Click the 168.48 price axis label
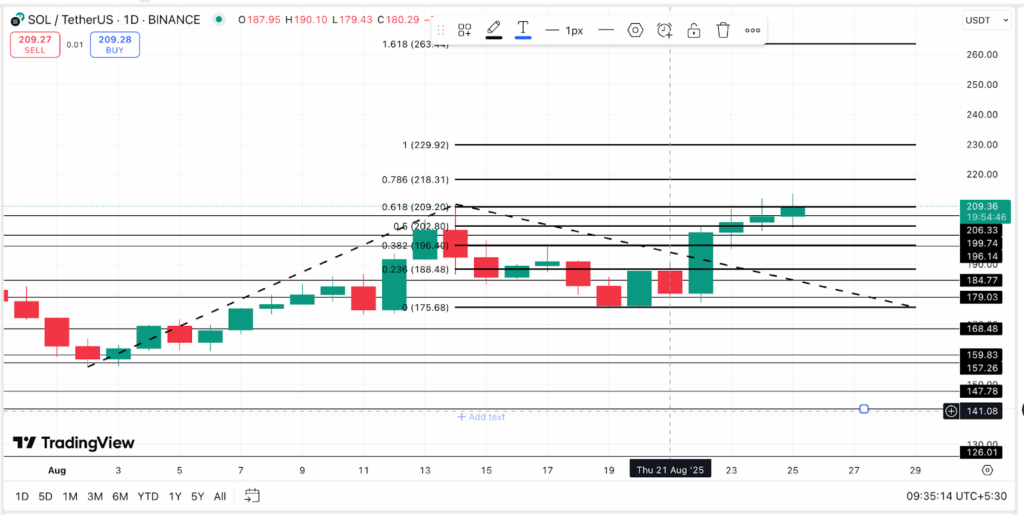Viewport: 1024px width, 515px height. coord(981,329)
